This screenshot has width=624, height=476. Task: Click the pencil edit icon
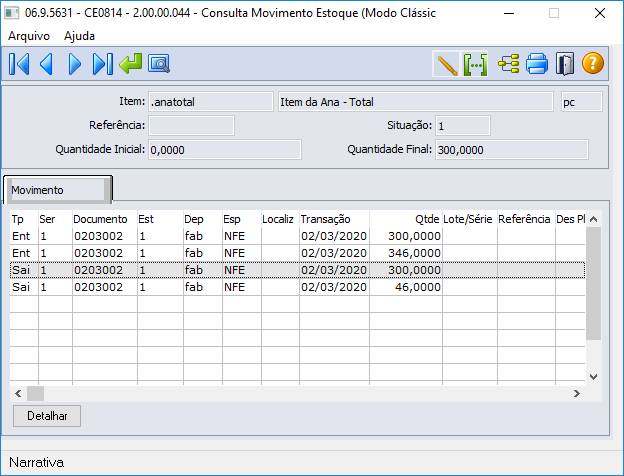click(446, 64)
